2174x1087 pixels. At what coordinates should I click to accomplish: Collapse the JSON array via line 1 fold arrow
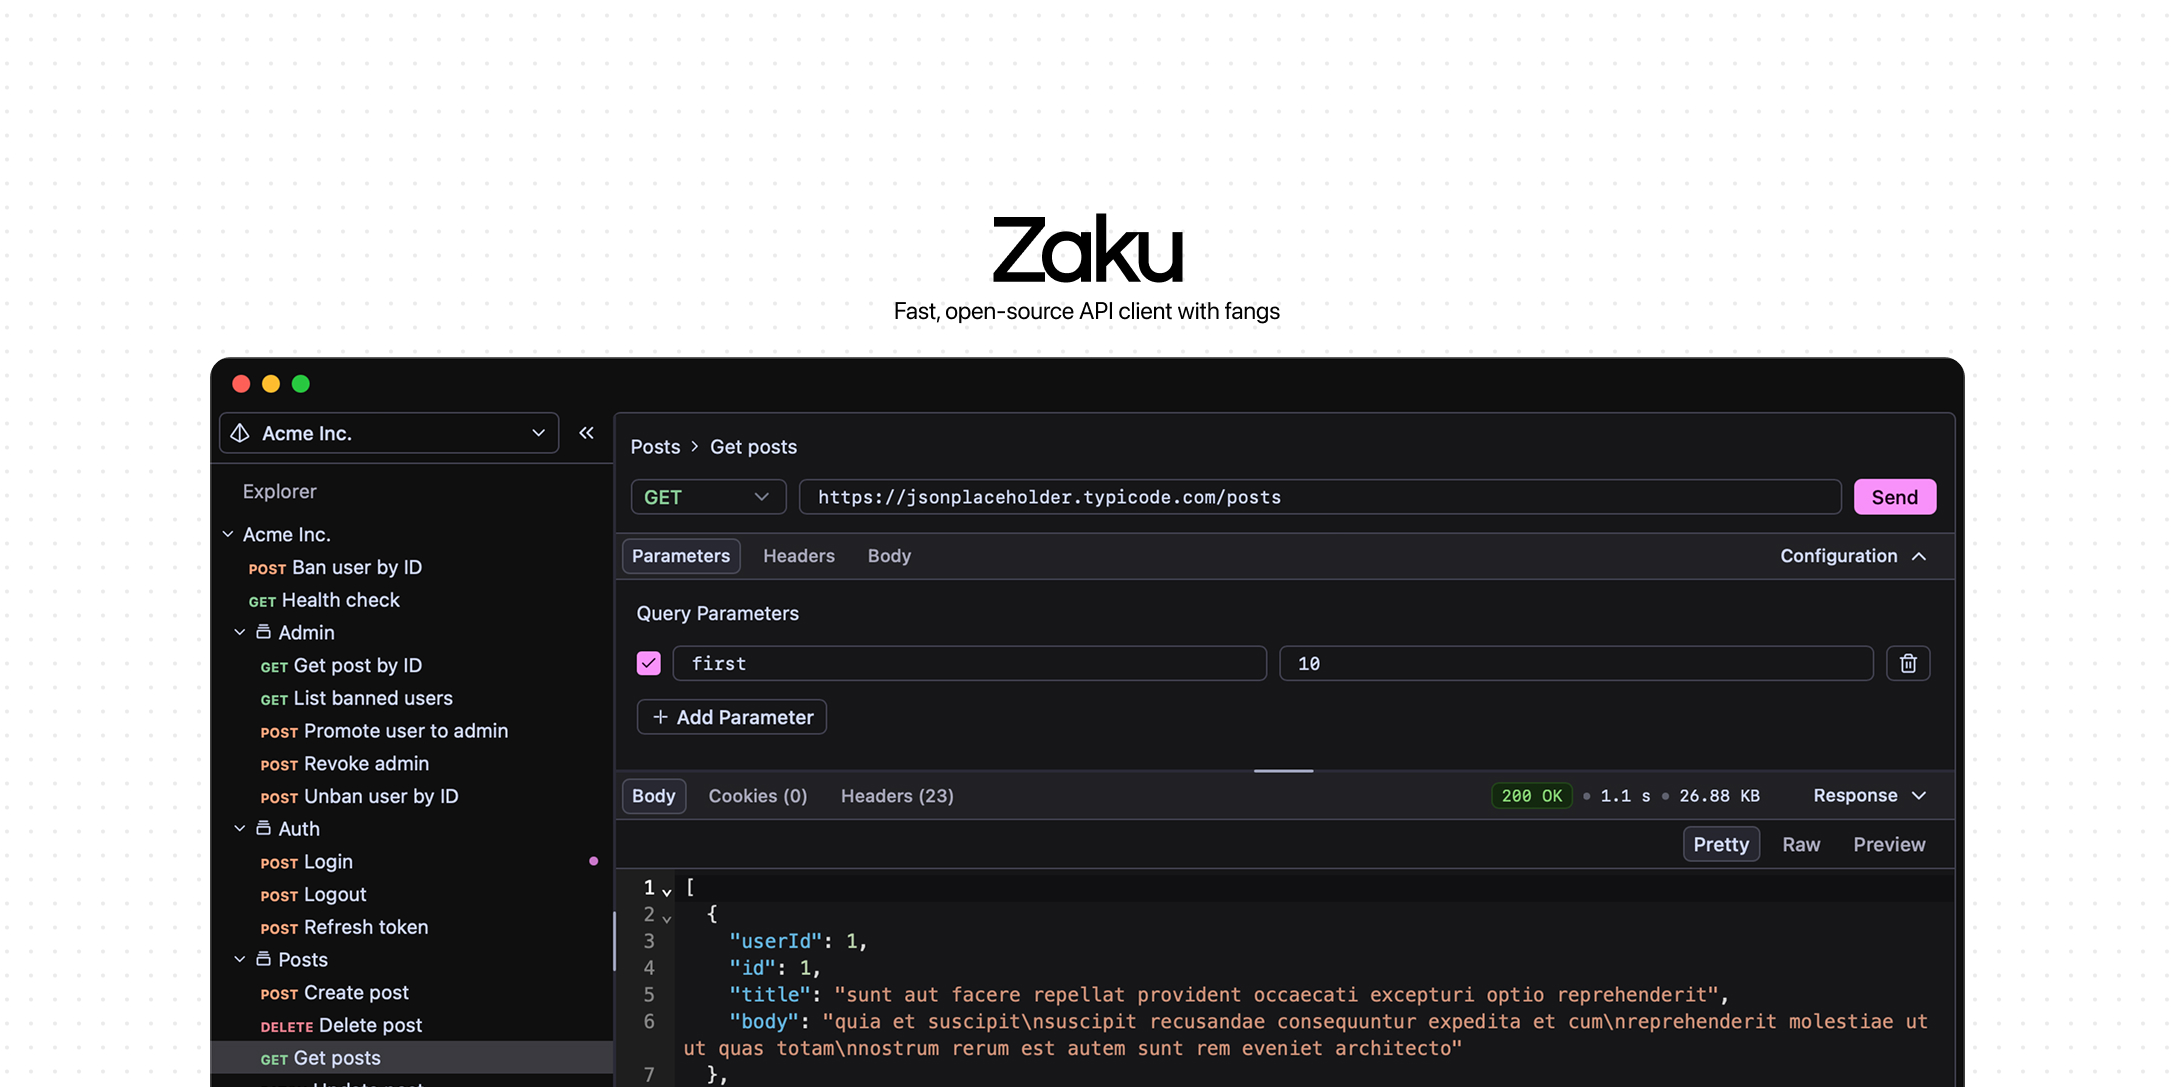click(667, 889)
